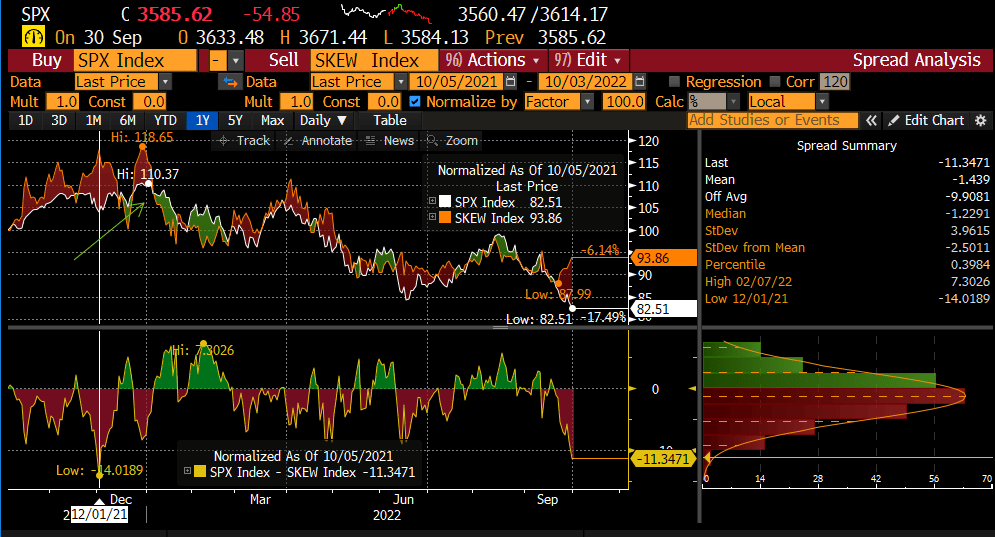Open start date calendar picker icon
Viewport: 995px width, 537px height.
pos(511,82)
